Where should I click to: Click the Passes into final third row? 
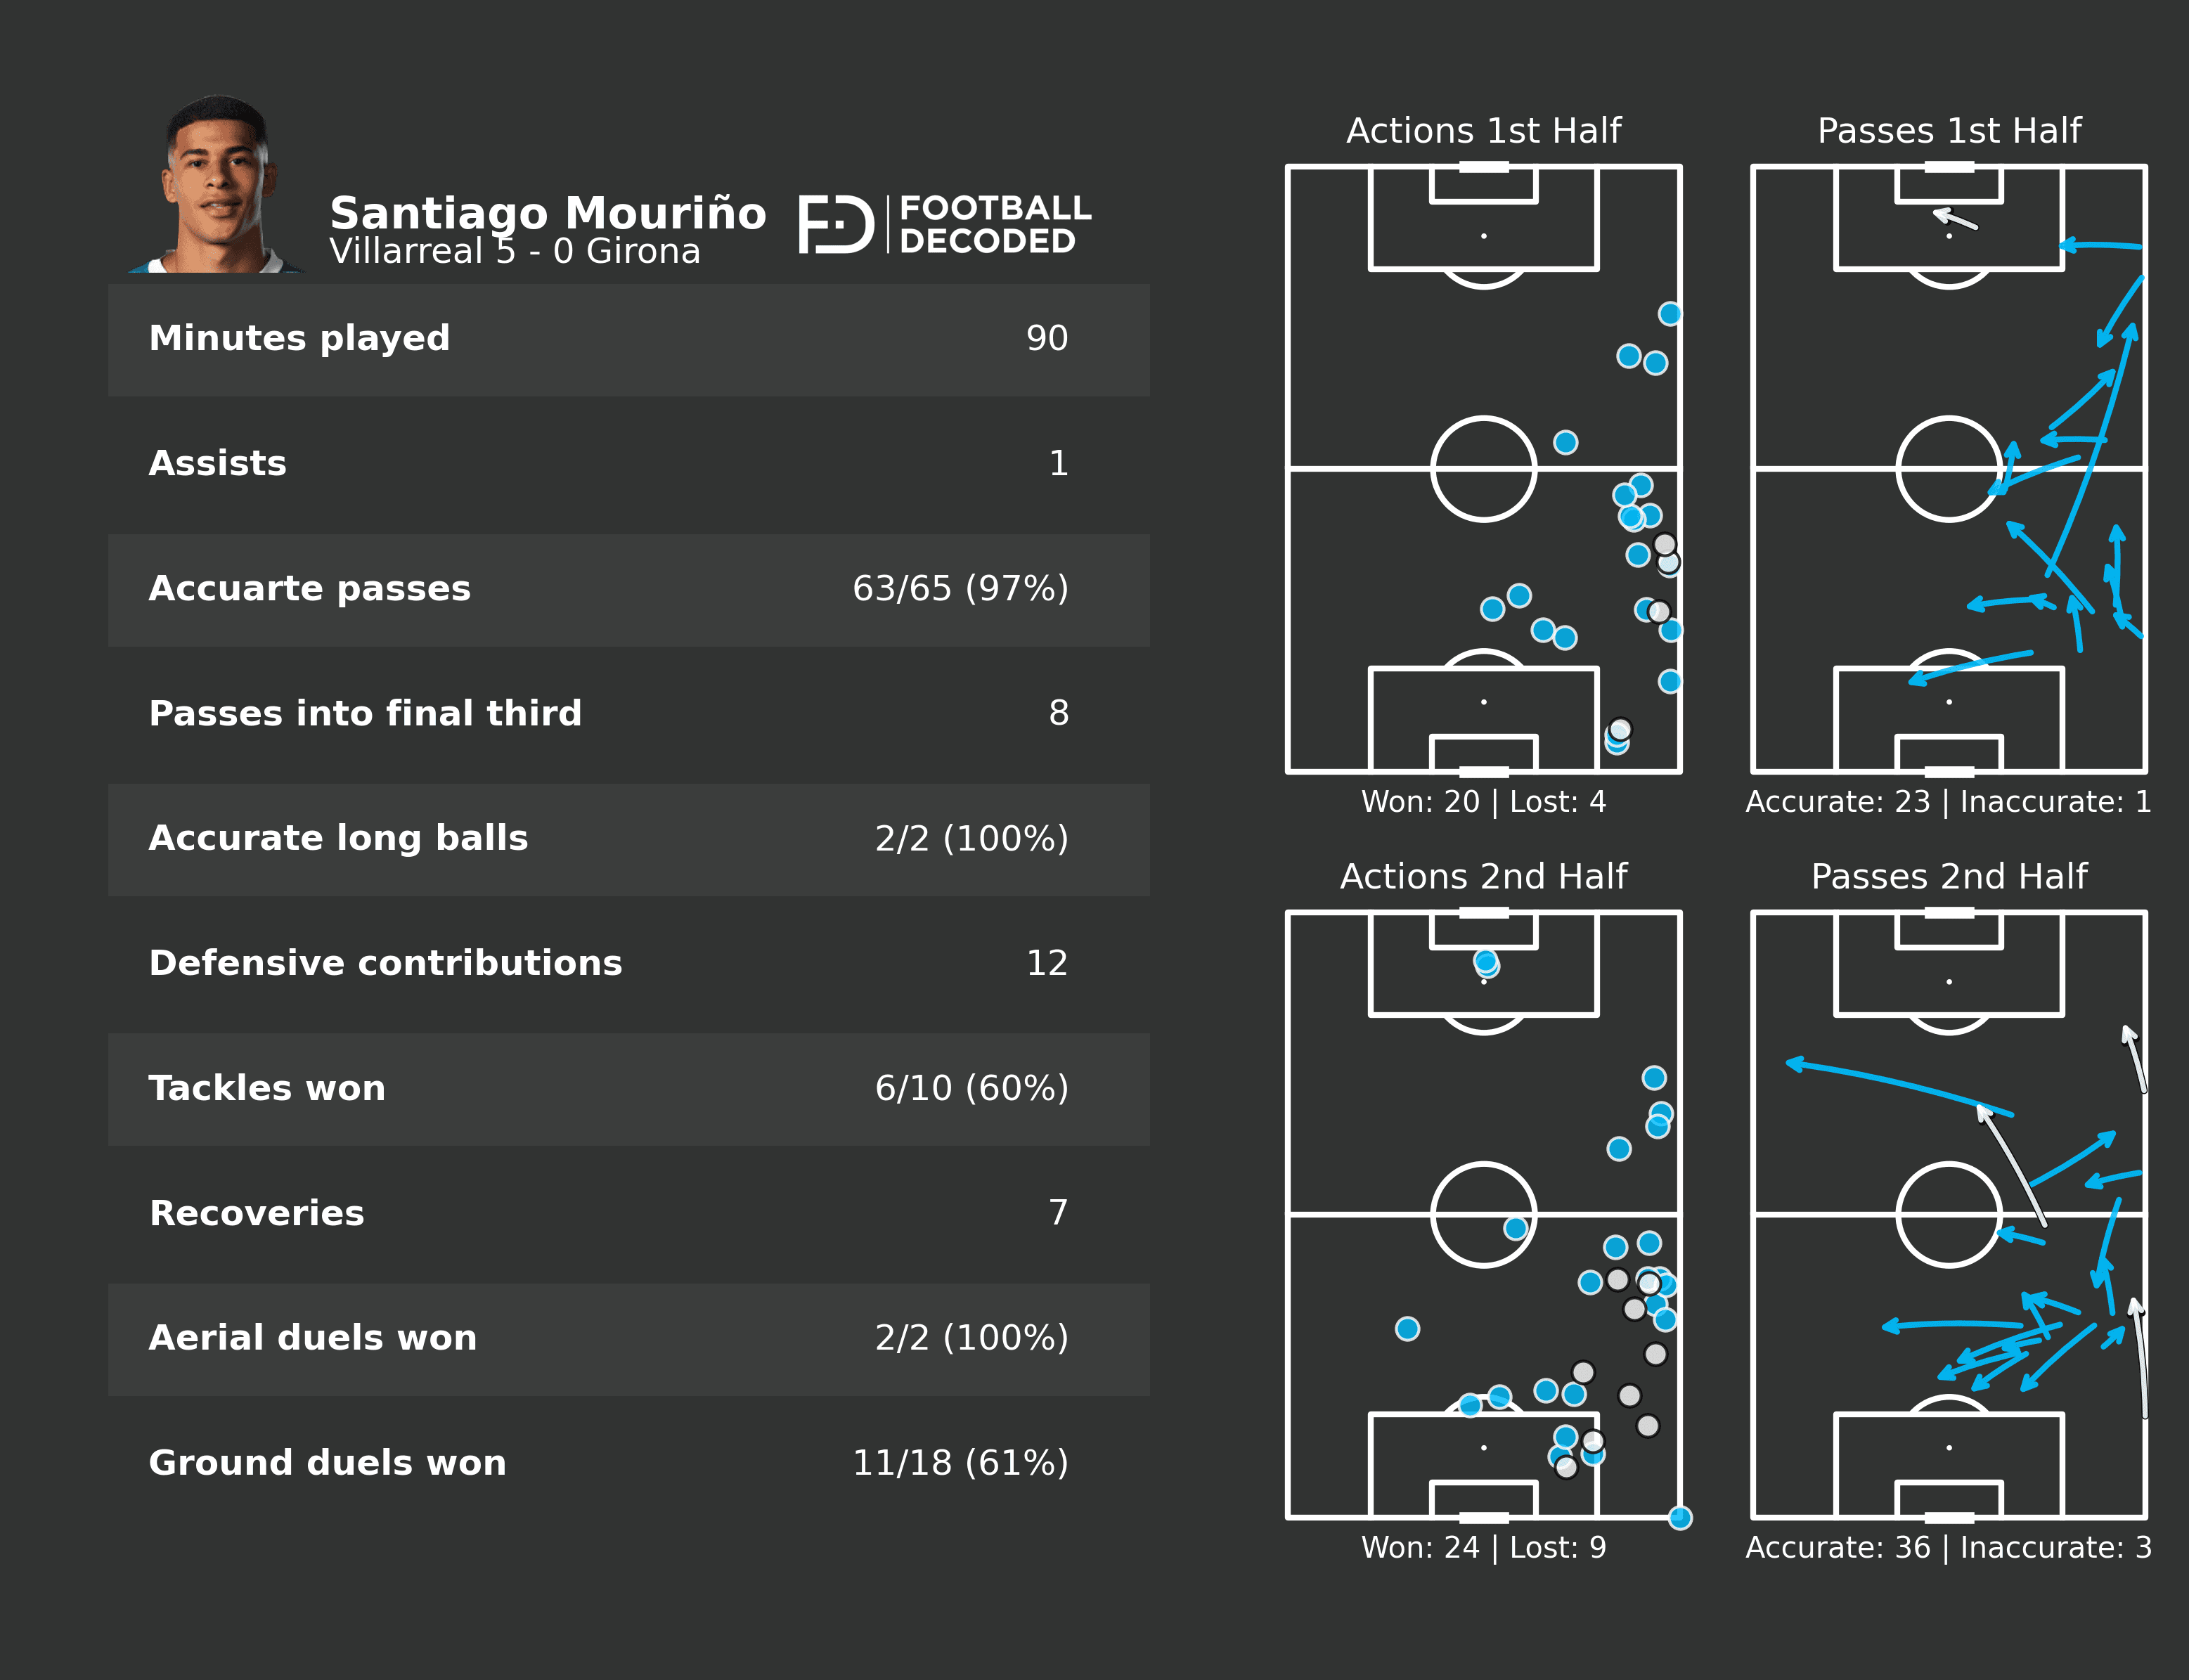(628, 714)
